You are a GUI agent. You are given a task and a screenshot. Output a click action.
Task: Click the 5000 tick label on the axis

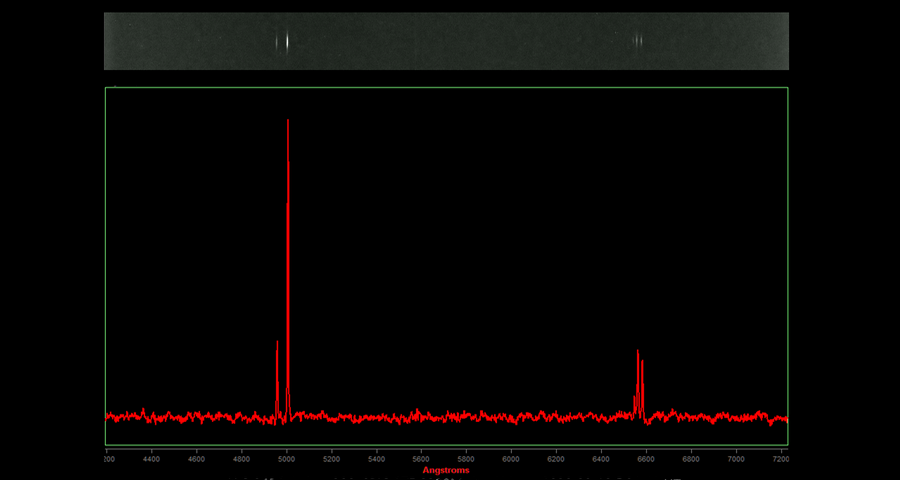pyautogui.click(x=286, y=459)
